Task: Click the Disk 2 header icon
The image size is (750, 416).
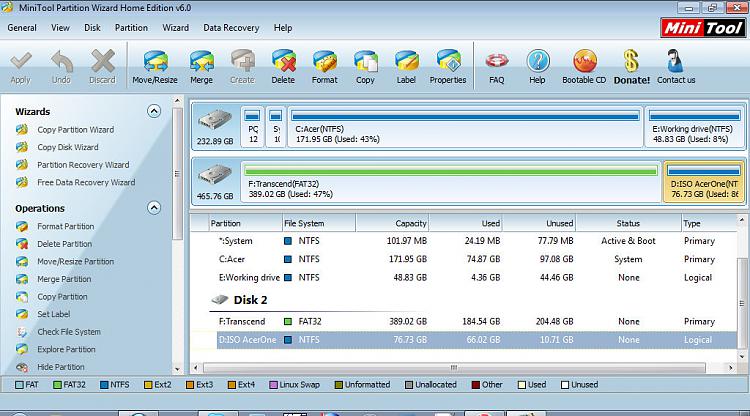Action: click(220, 300)
